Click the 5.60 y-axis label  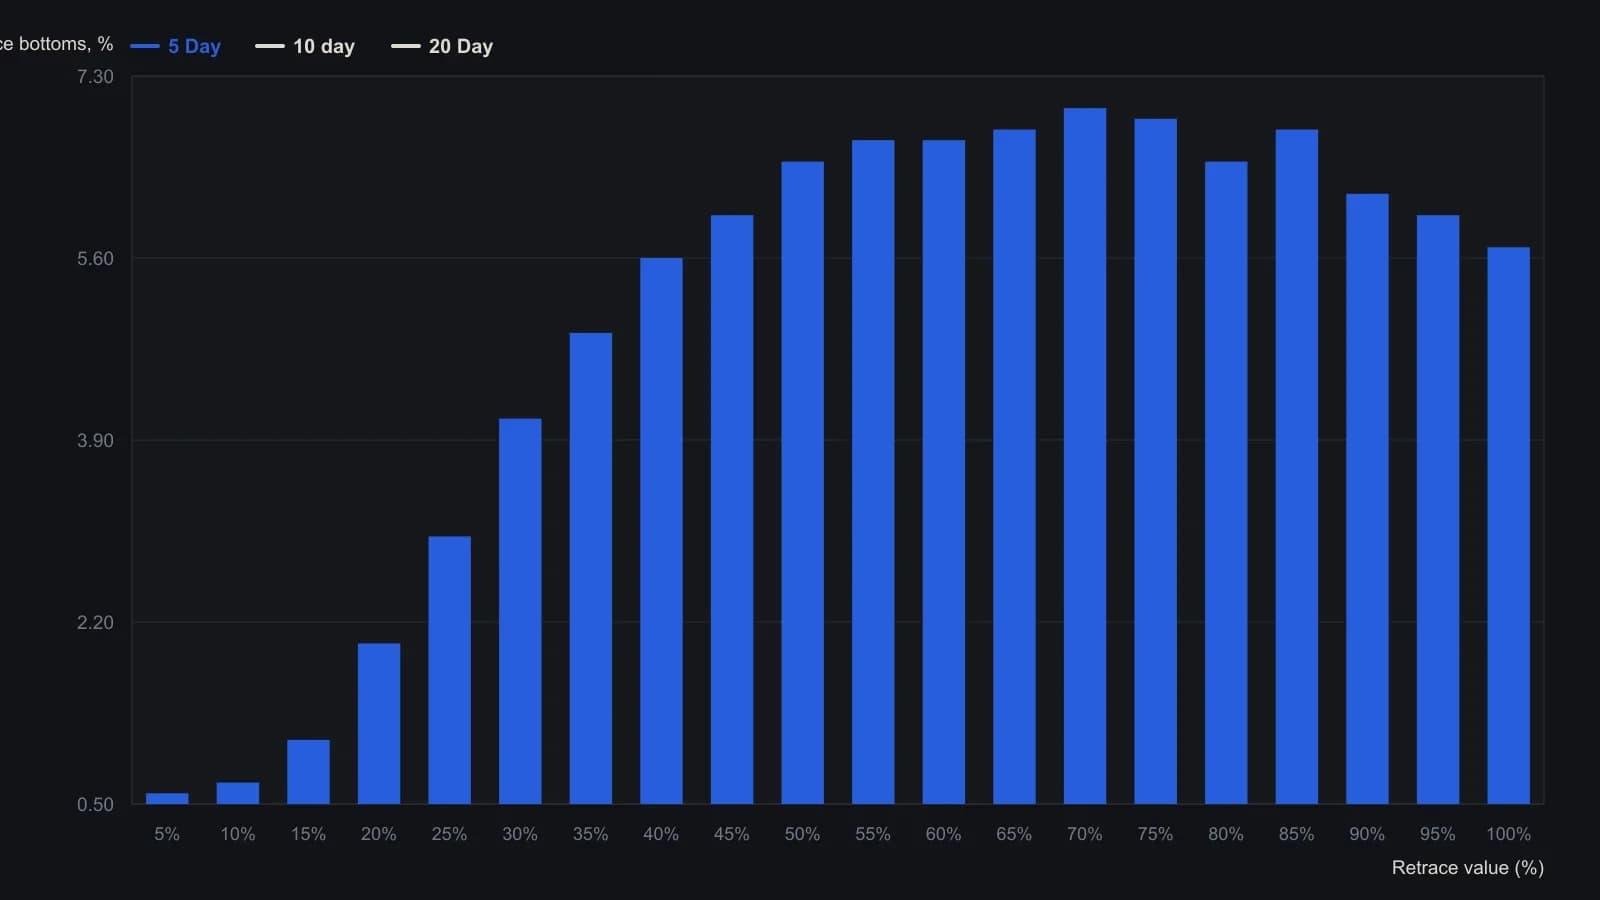coord(95,259)
